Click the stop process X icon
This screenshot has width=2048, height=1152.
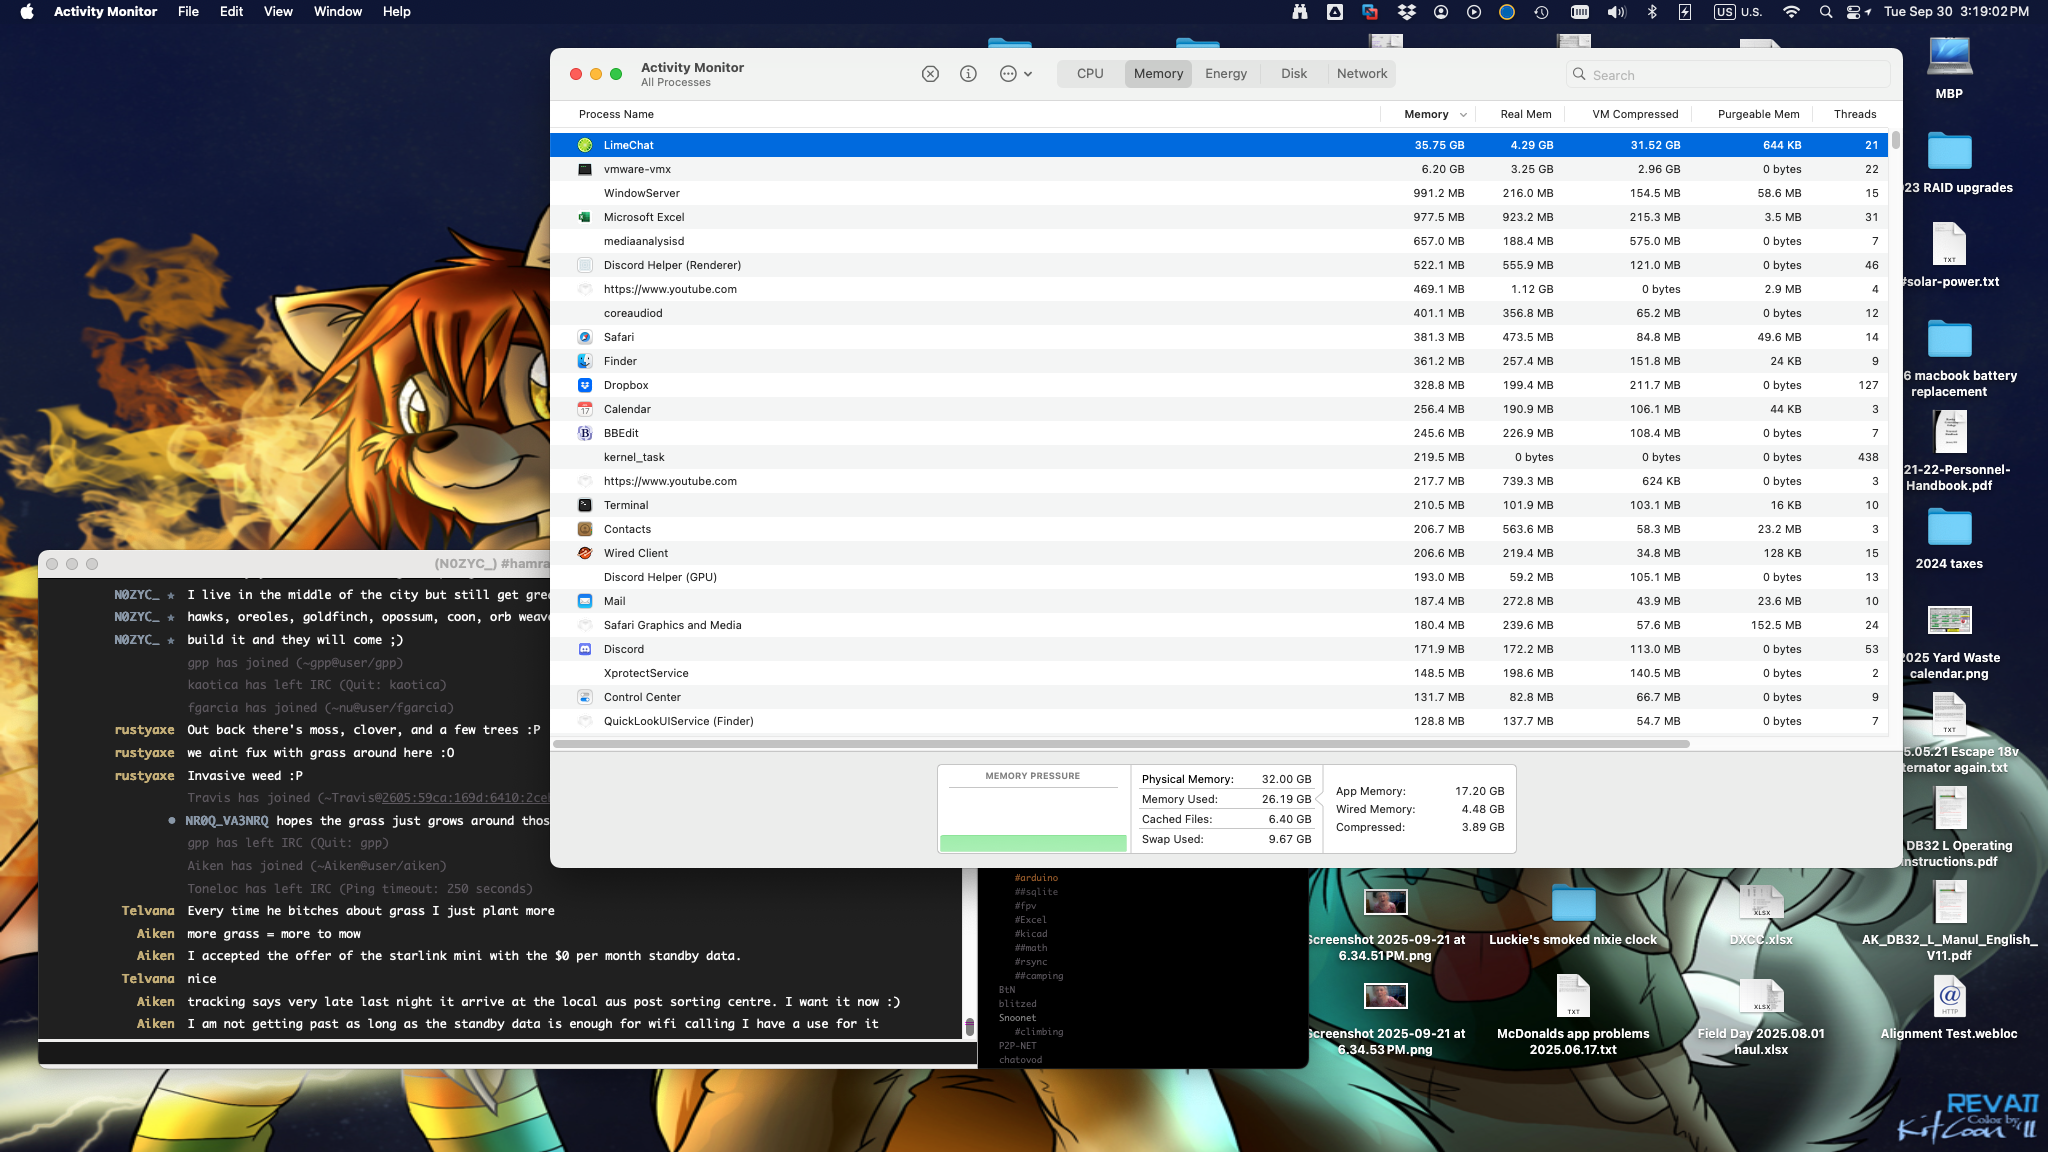[930, 74]
